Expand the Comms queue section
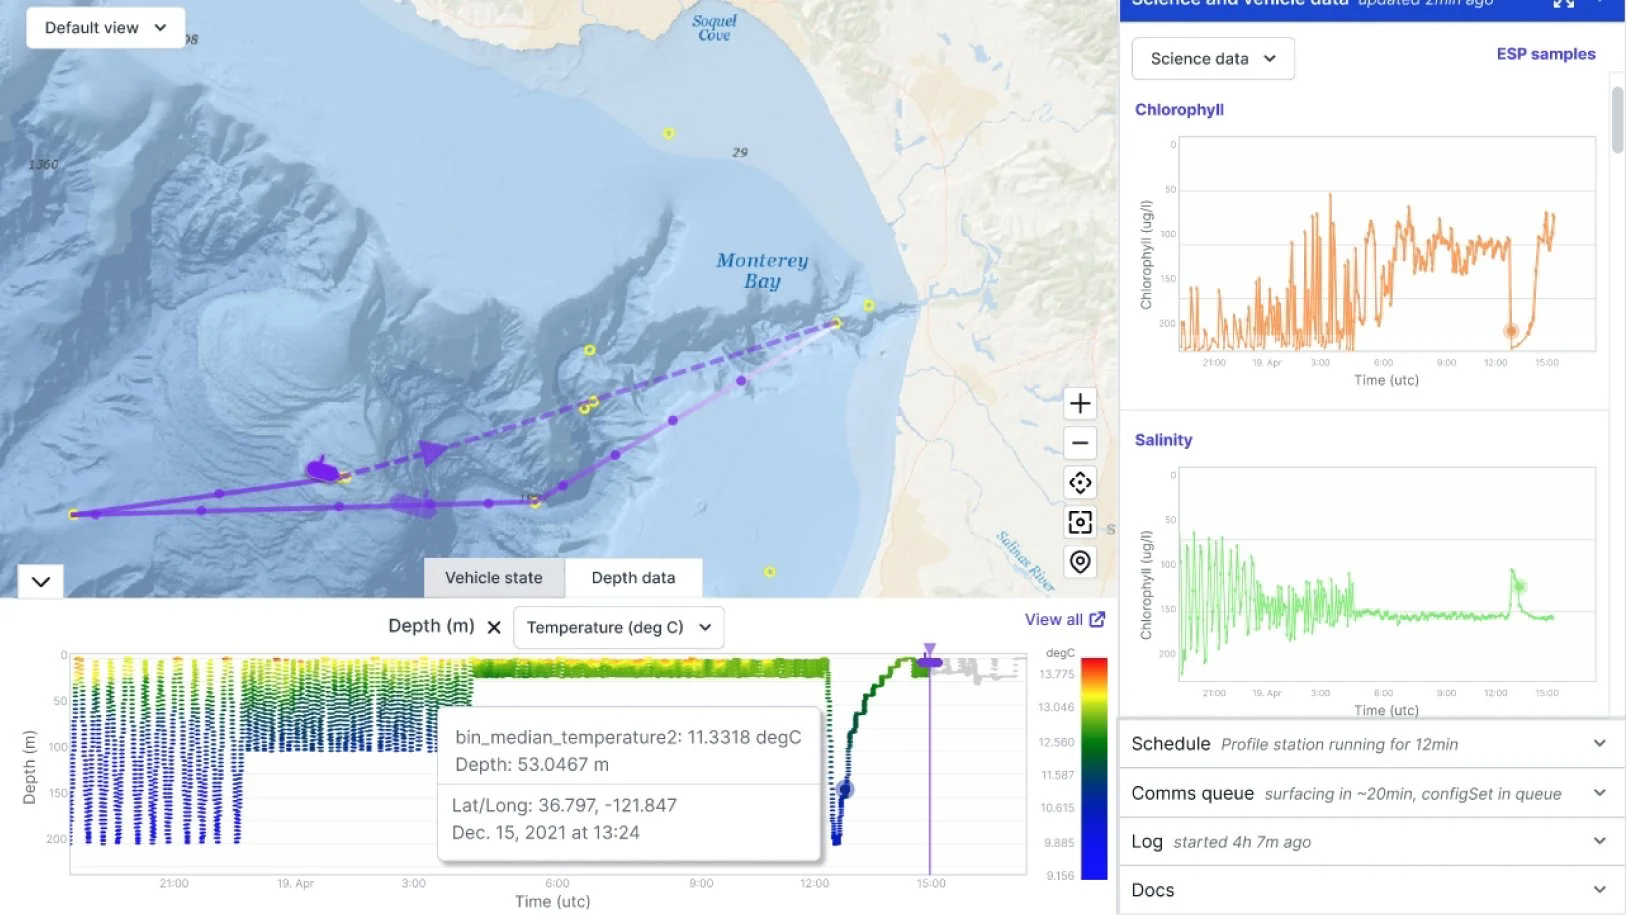Viewport: 1627px width, 915px height. click(1369, 793)
